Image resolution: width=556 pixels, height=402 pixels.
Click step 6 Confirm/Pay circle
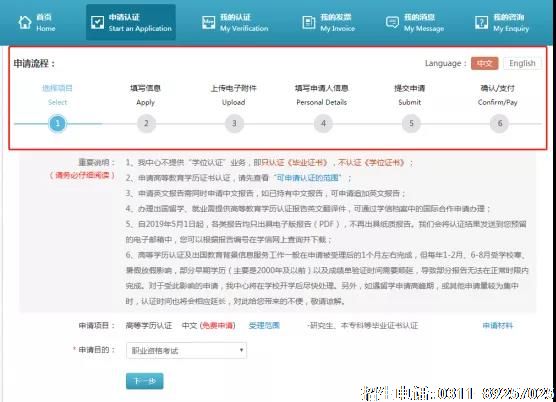[499, 123]
